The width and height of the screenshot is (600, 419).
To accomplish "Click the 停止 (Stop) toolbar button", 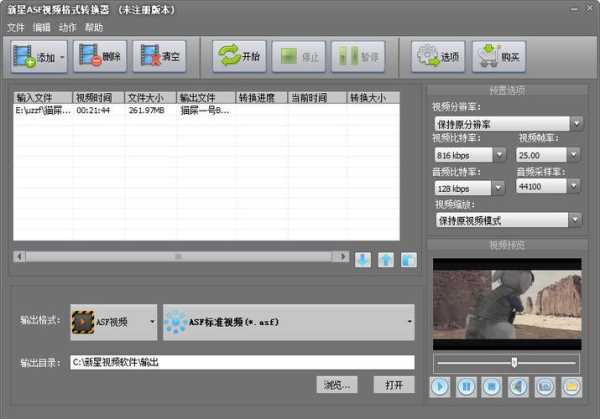I will [x=298, y=57].
